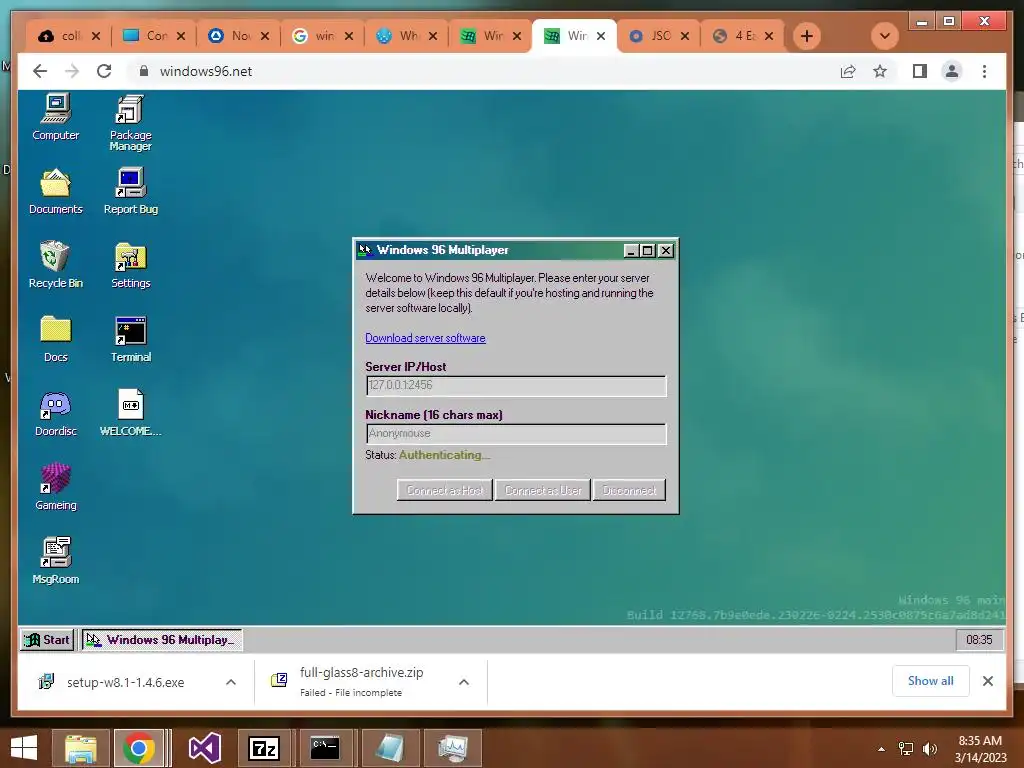
Task: Open Visual Studio from taskbar
Action: (x=205, y=748)
